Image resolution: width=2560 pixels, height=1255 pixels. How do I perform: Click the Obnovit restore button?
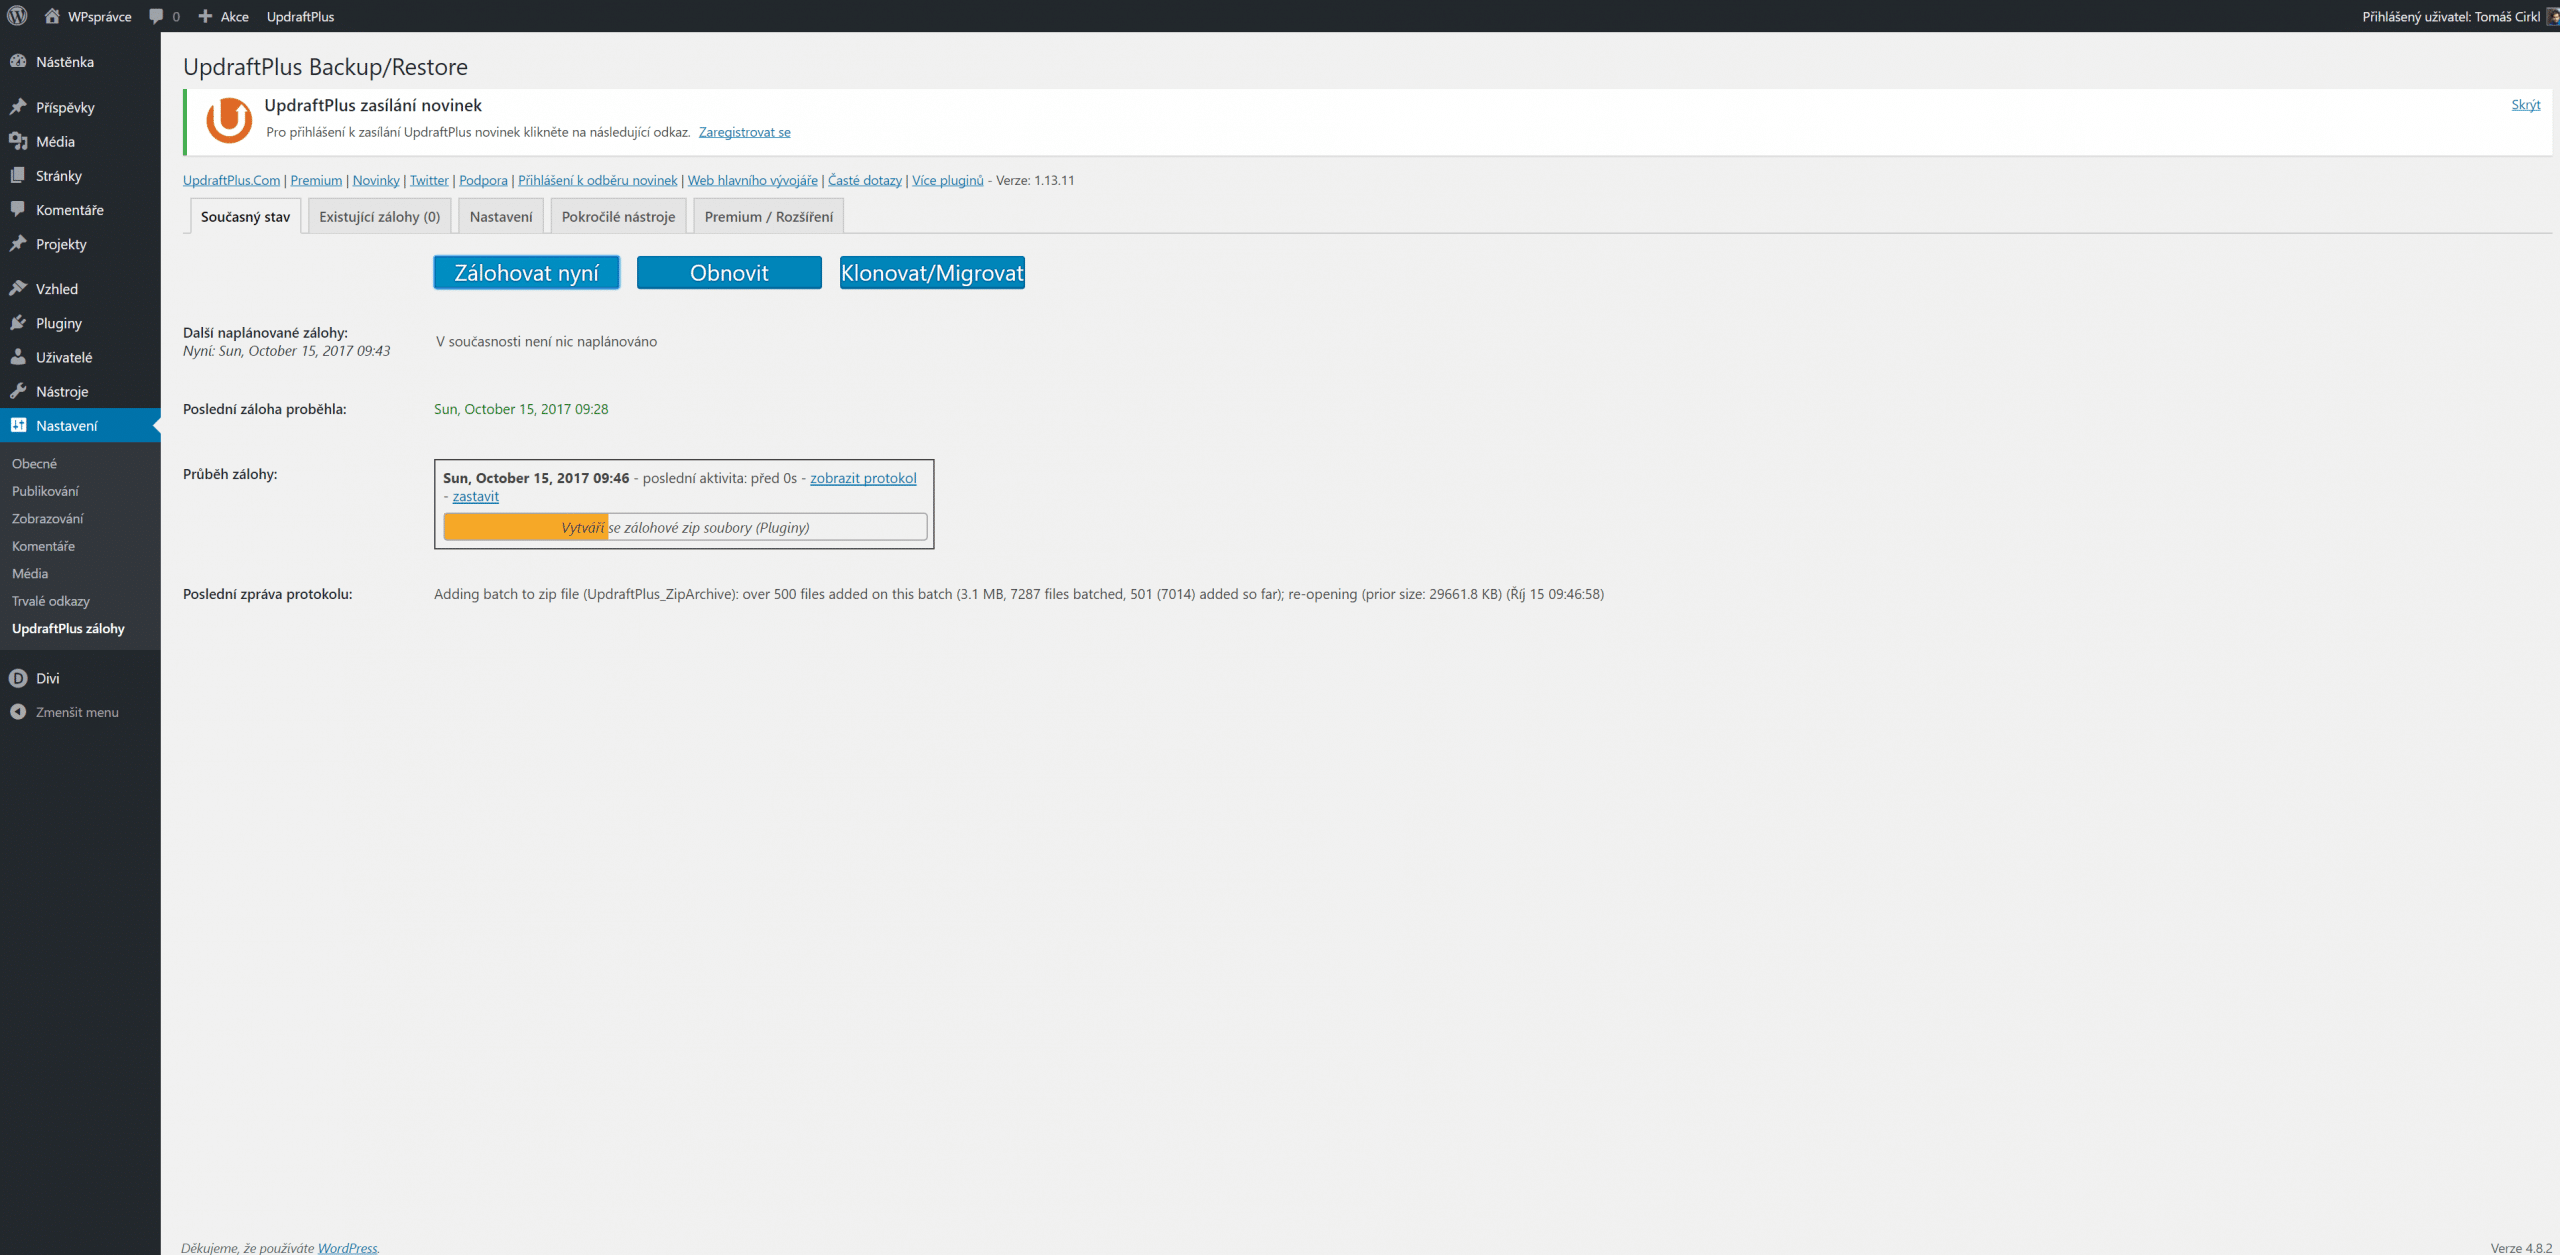(729, 273)
